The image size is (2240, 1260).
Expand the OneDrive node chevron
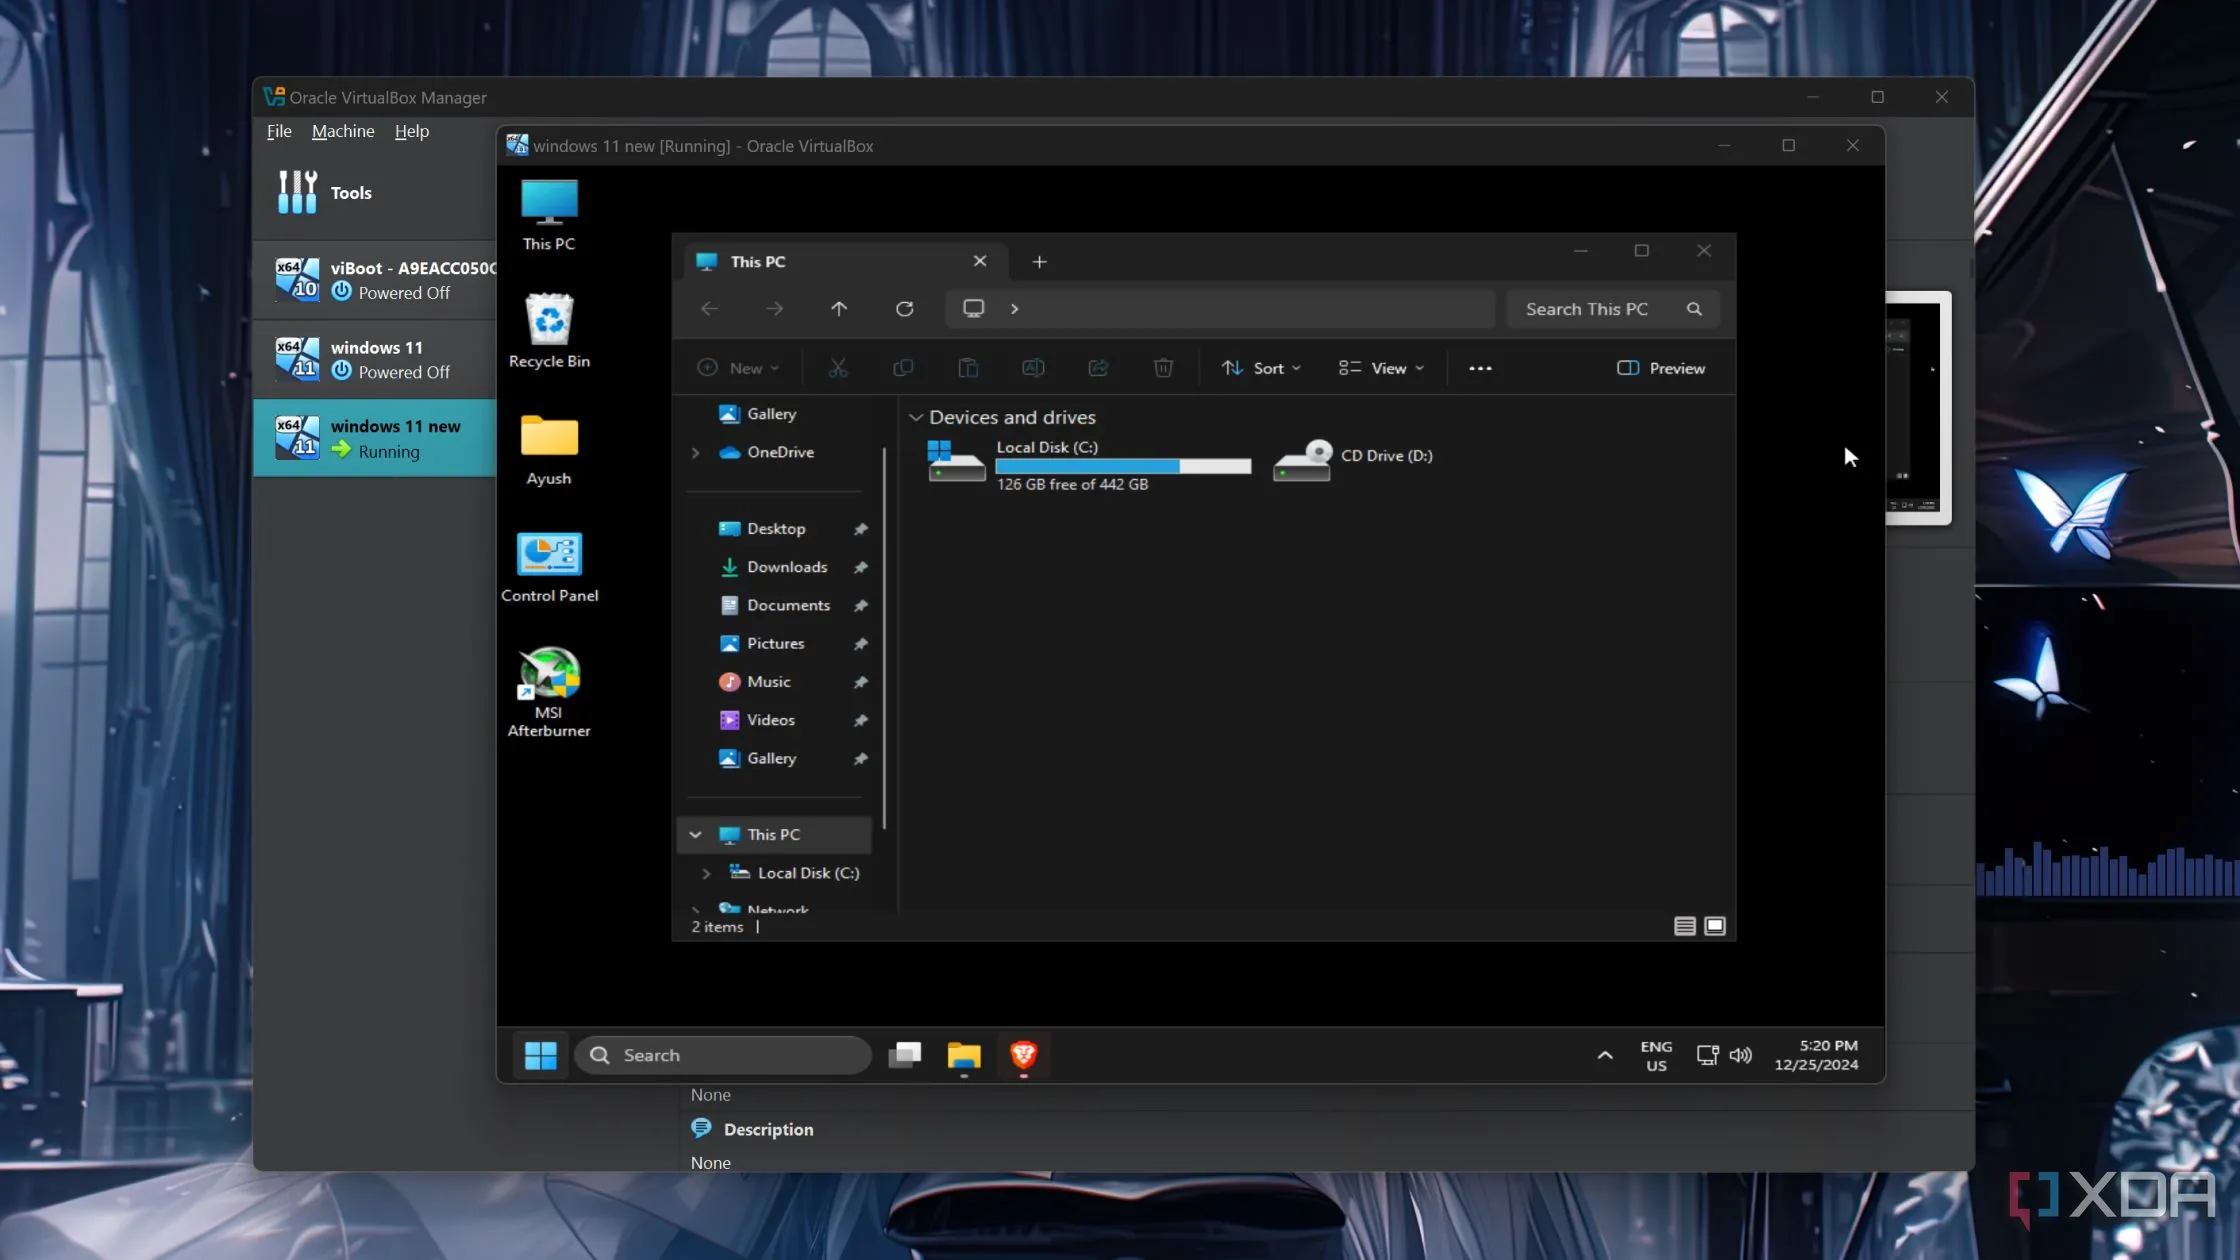click(695, 452)
